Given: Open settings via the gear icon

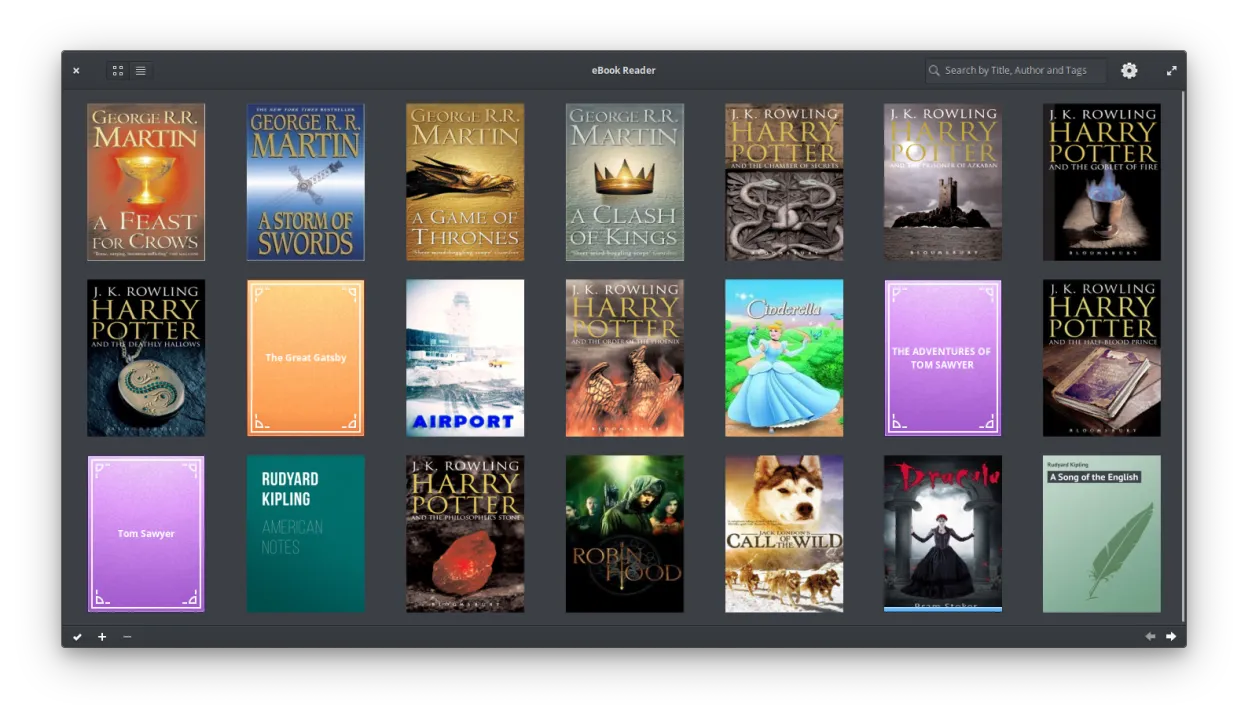Looking at the screenshot, I should [x=1129, y=70].
